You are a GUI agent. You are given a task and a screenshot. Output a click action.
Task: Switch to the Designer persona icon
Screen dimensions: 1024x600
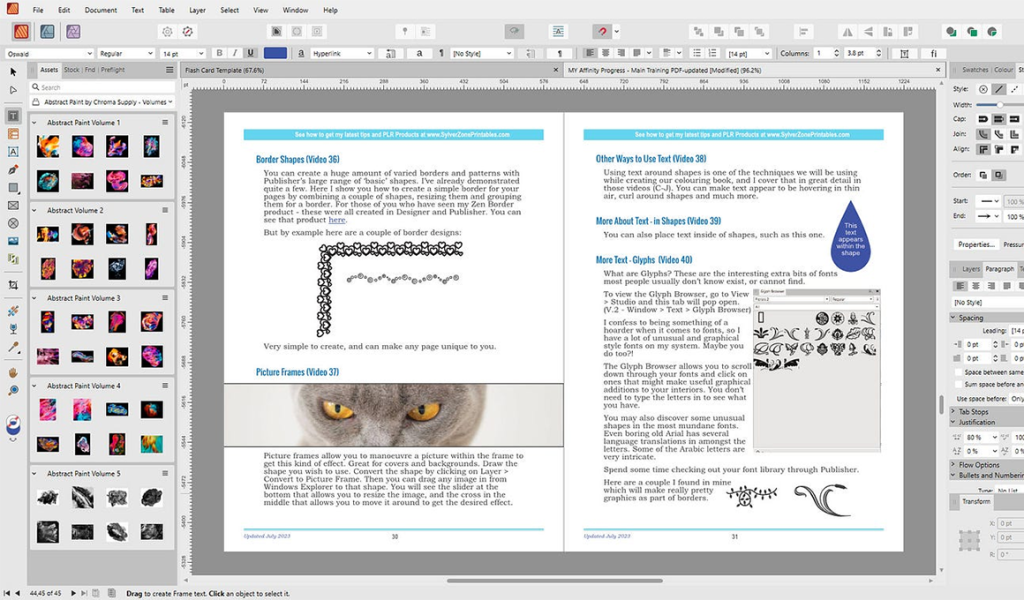(x=47, y=31)
